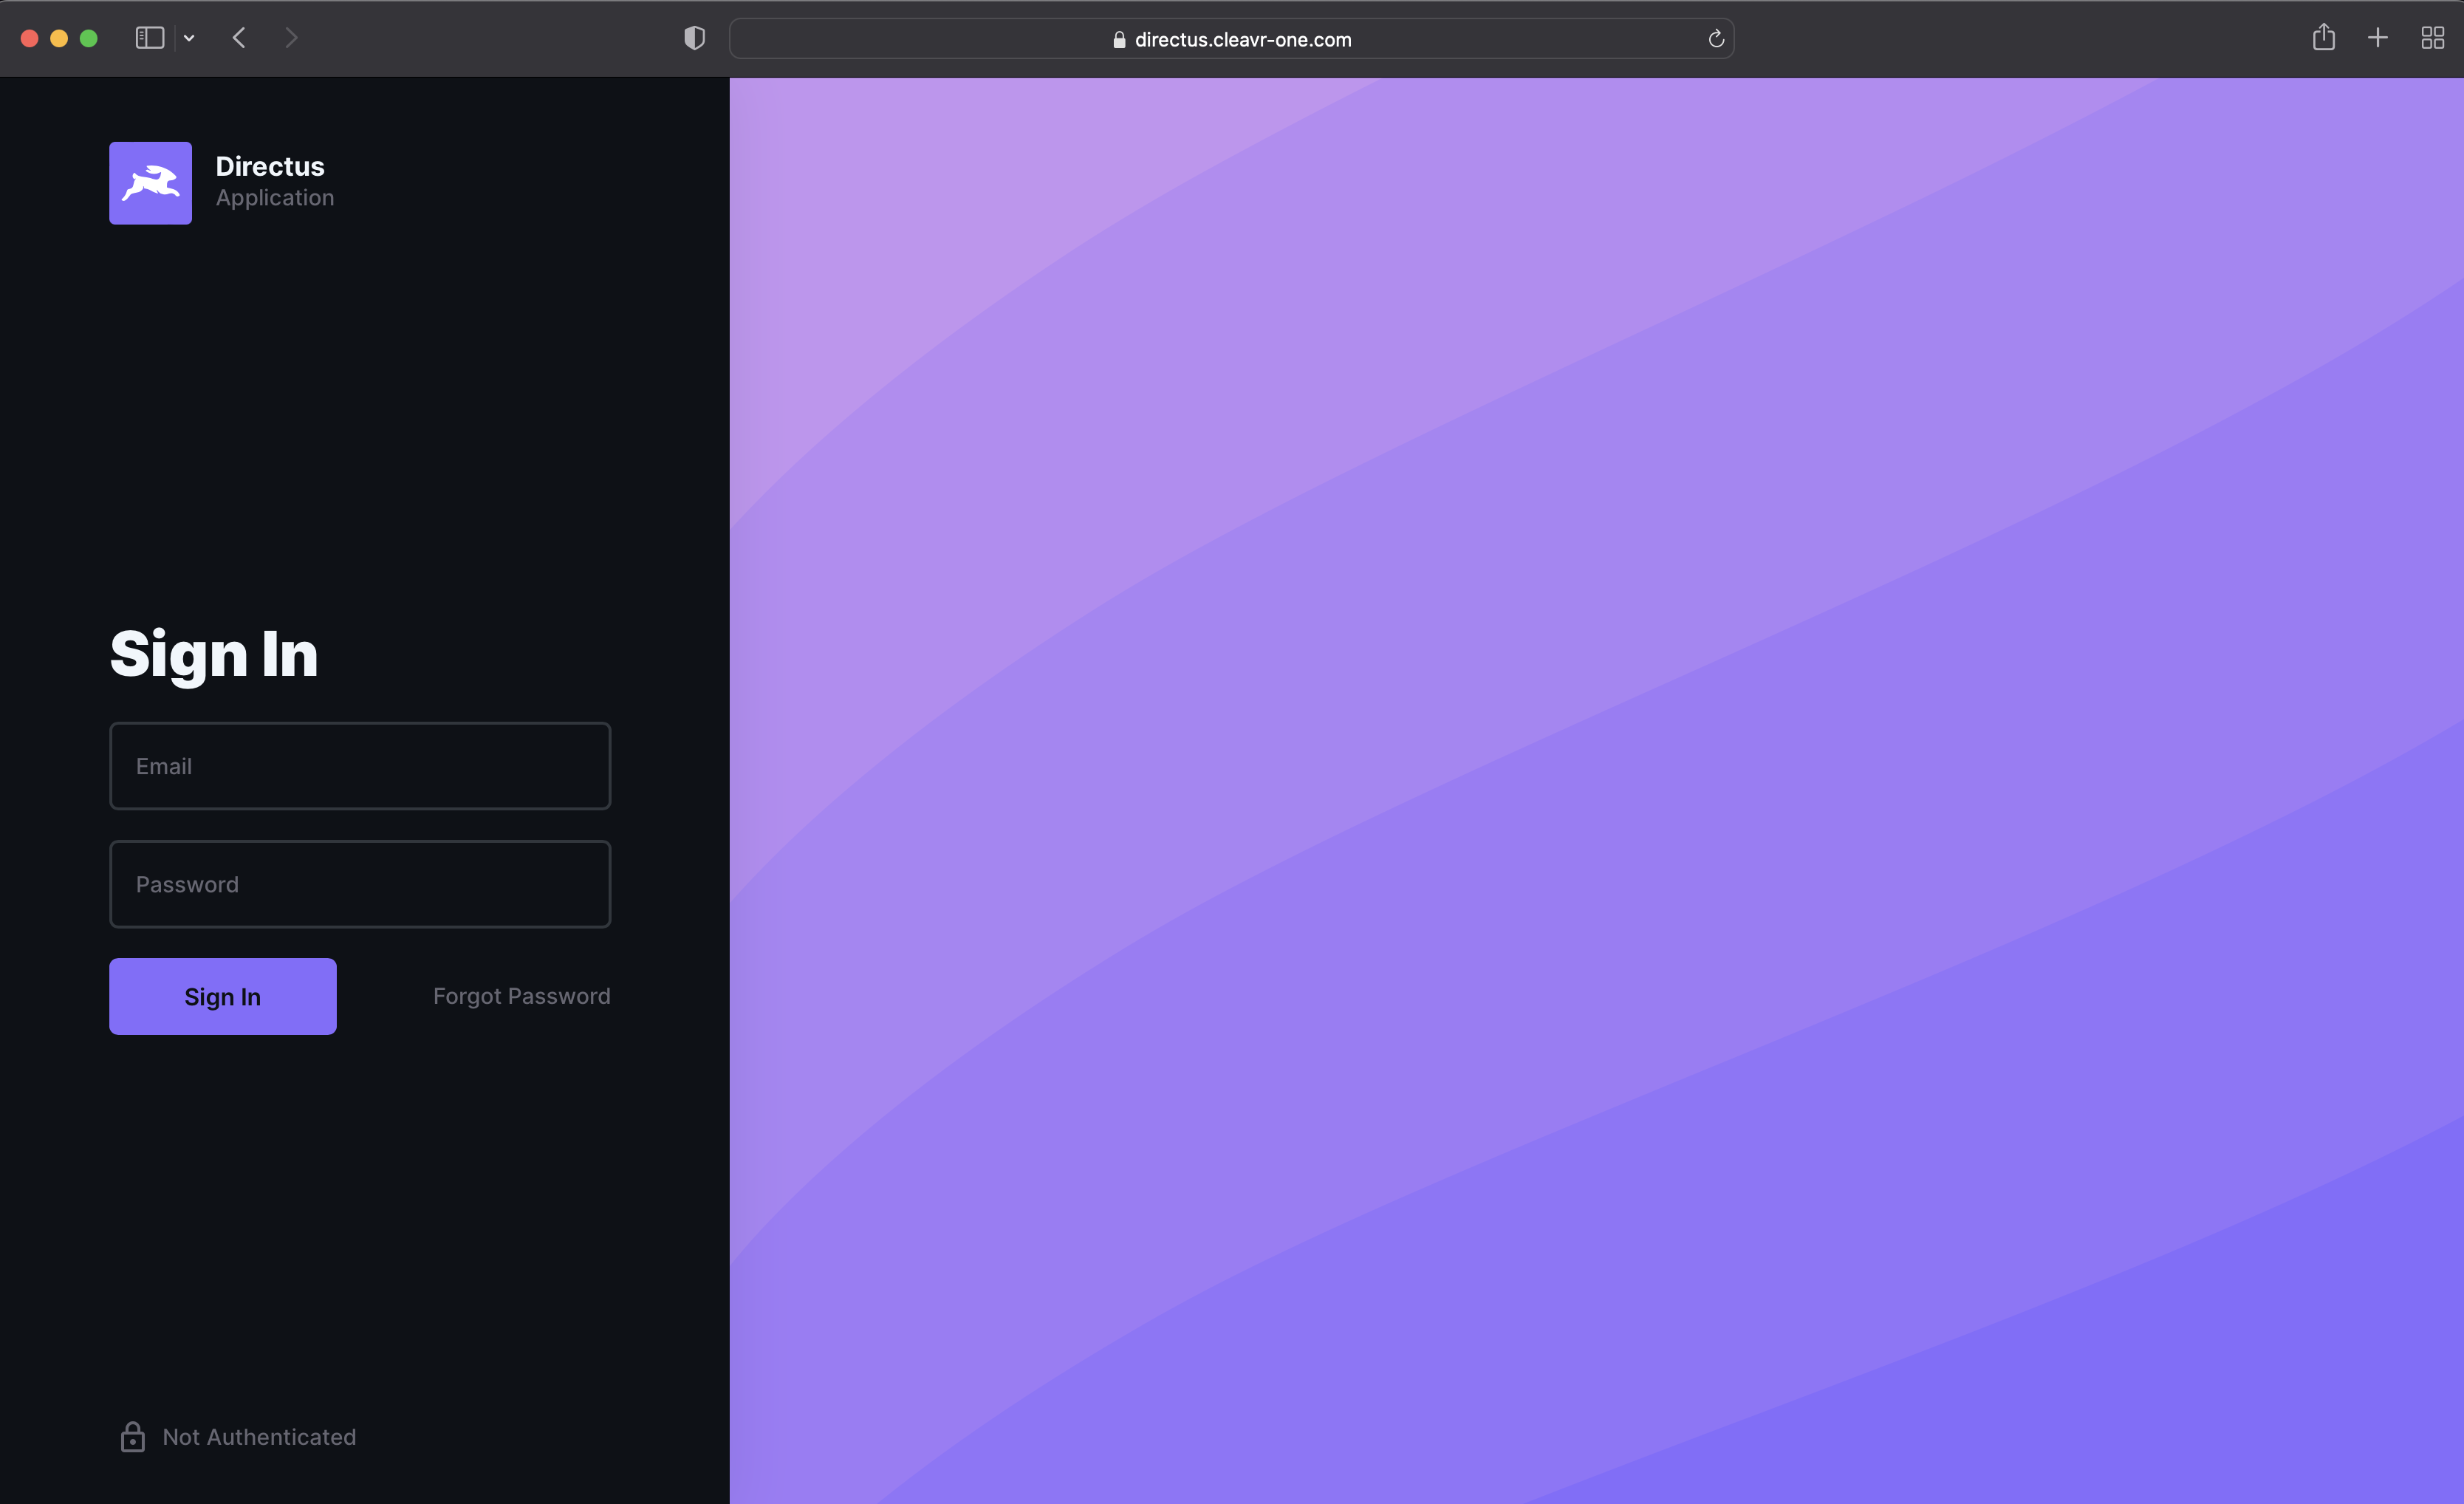Click the sidebar toggle icon
This screenshot has height=1504, width=2464.
(148, 37)
